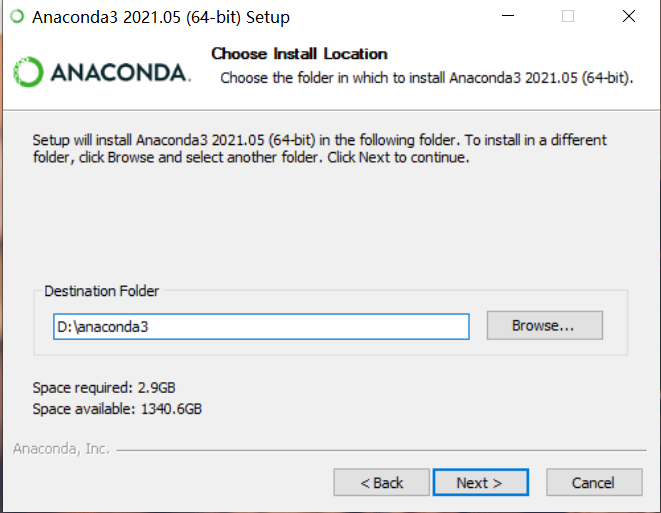The width and height of the screenshot is (661, 513).
Task: Go back with the < Back button
Action: 382,483
